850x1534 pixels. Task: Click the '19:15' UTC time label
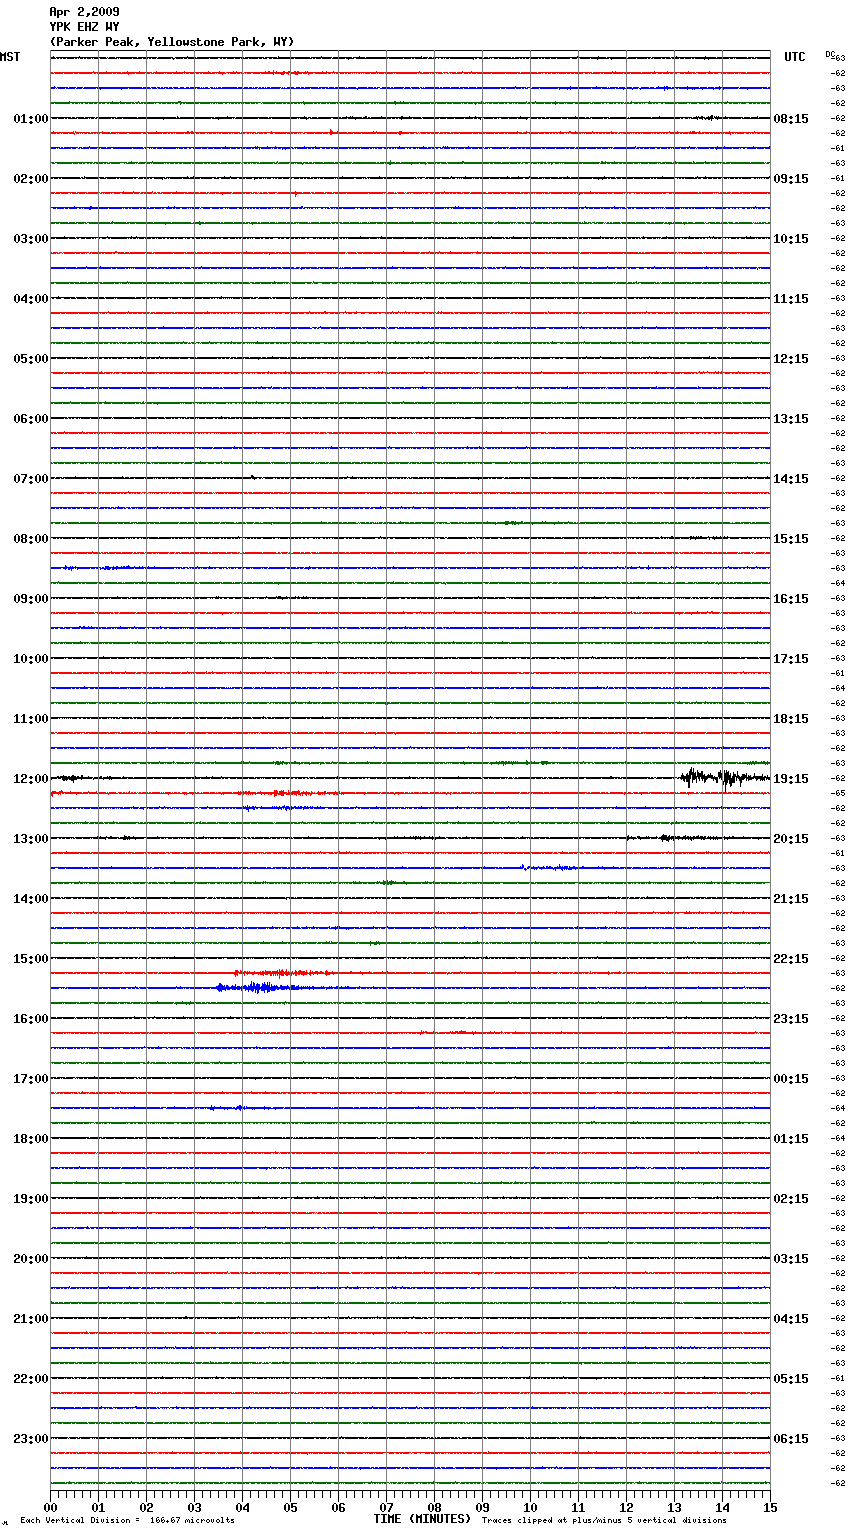791,779
